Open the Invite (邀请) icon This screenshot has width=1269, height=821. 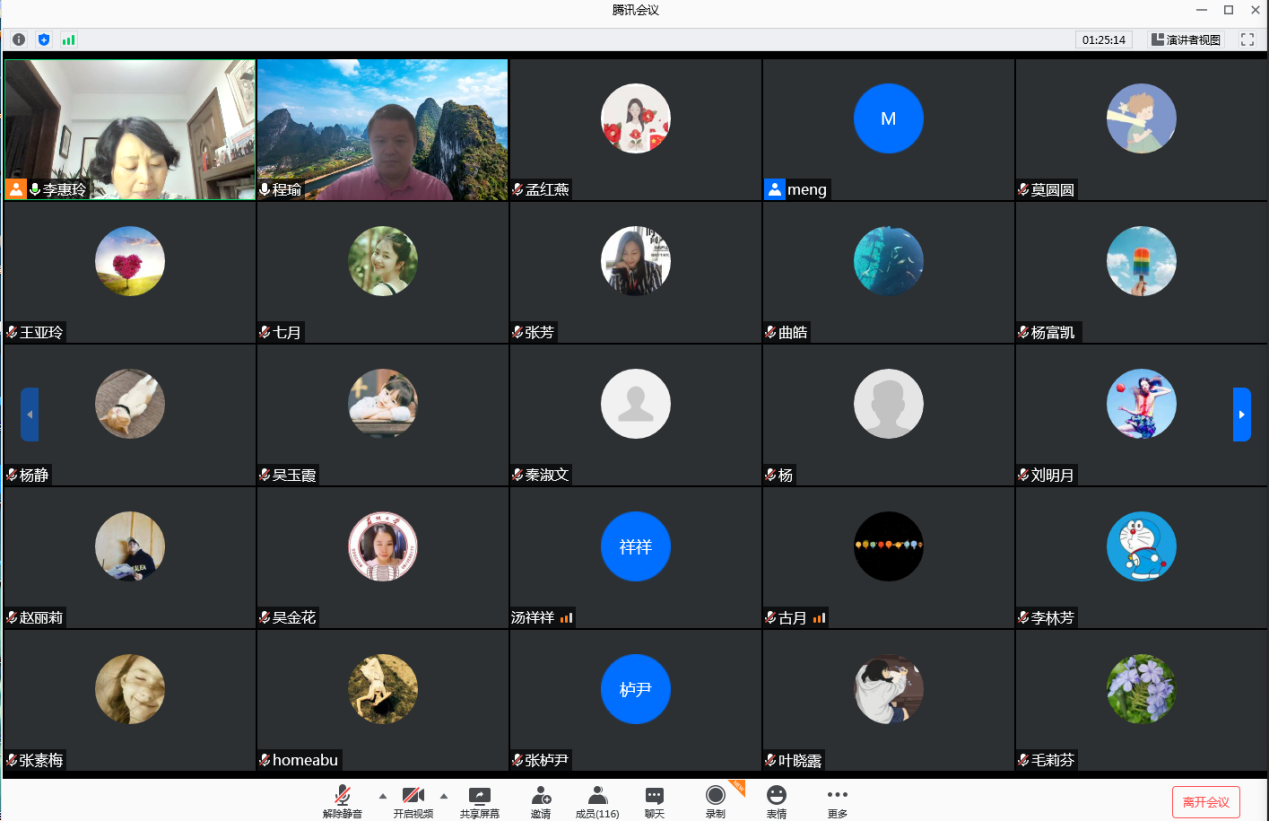pos(541,801)
